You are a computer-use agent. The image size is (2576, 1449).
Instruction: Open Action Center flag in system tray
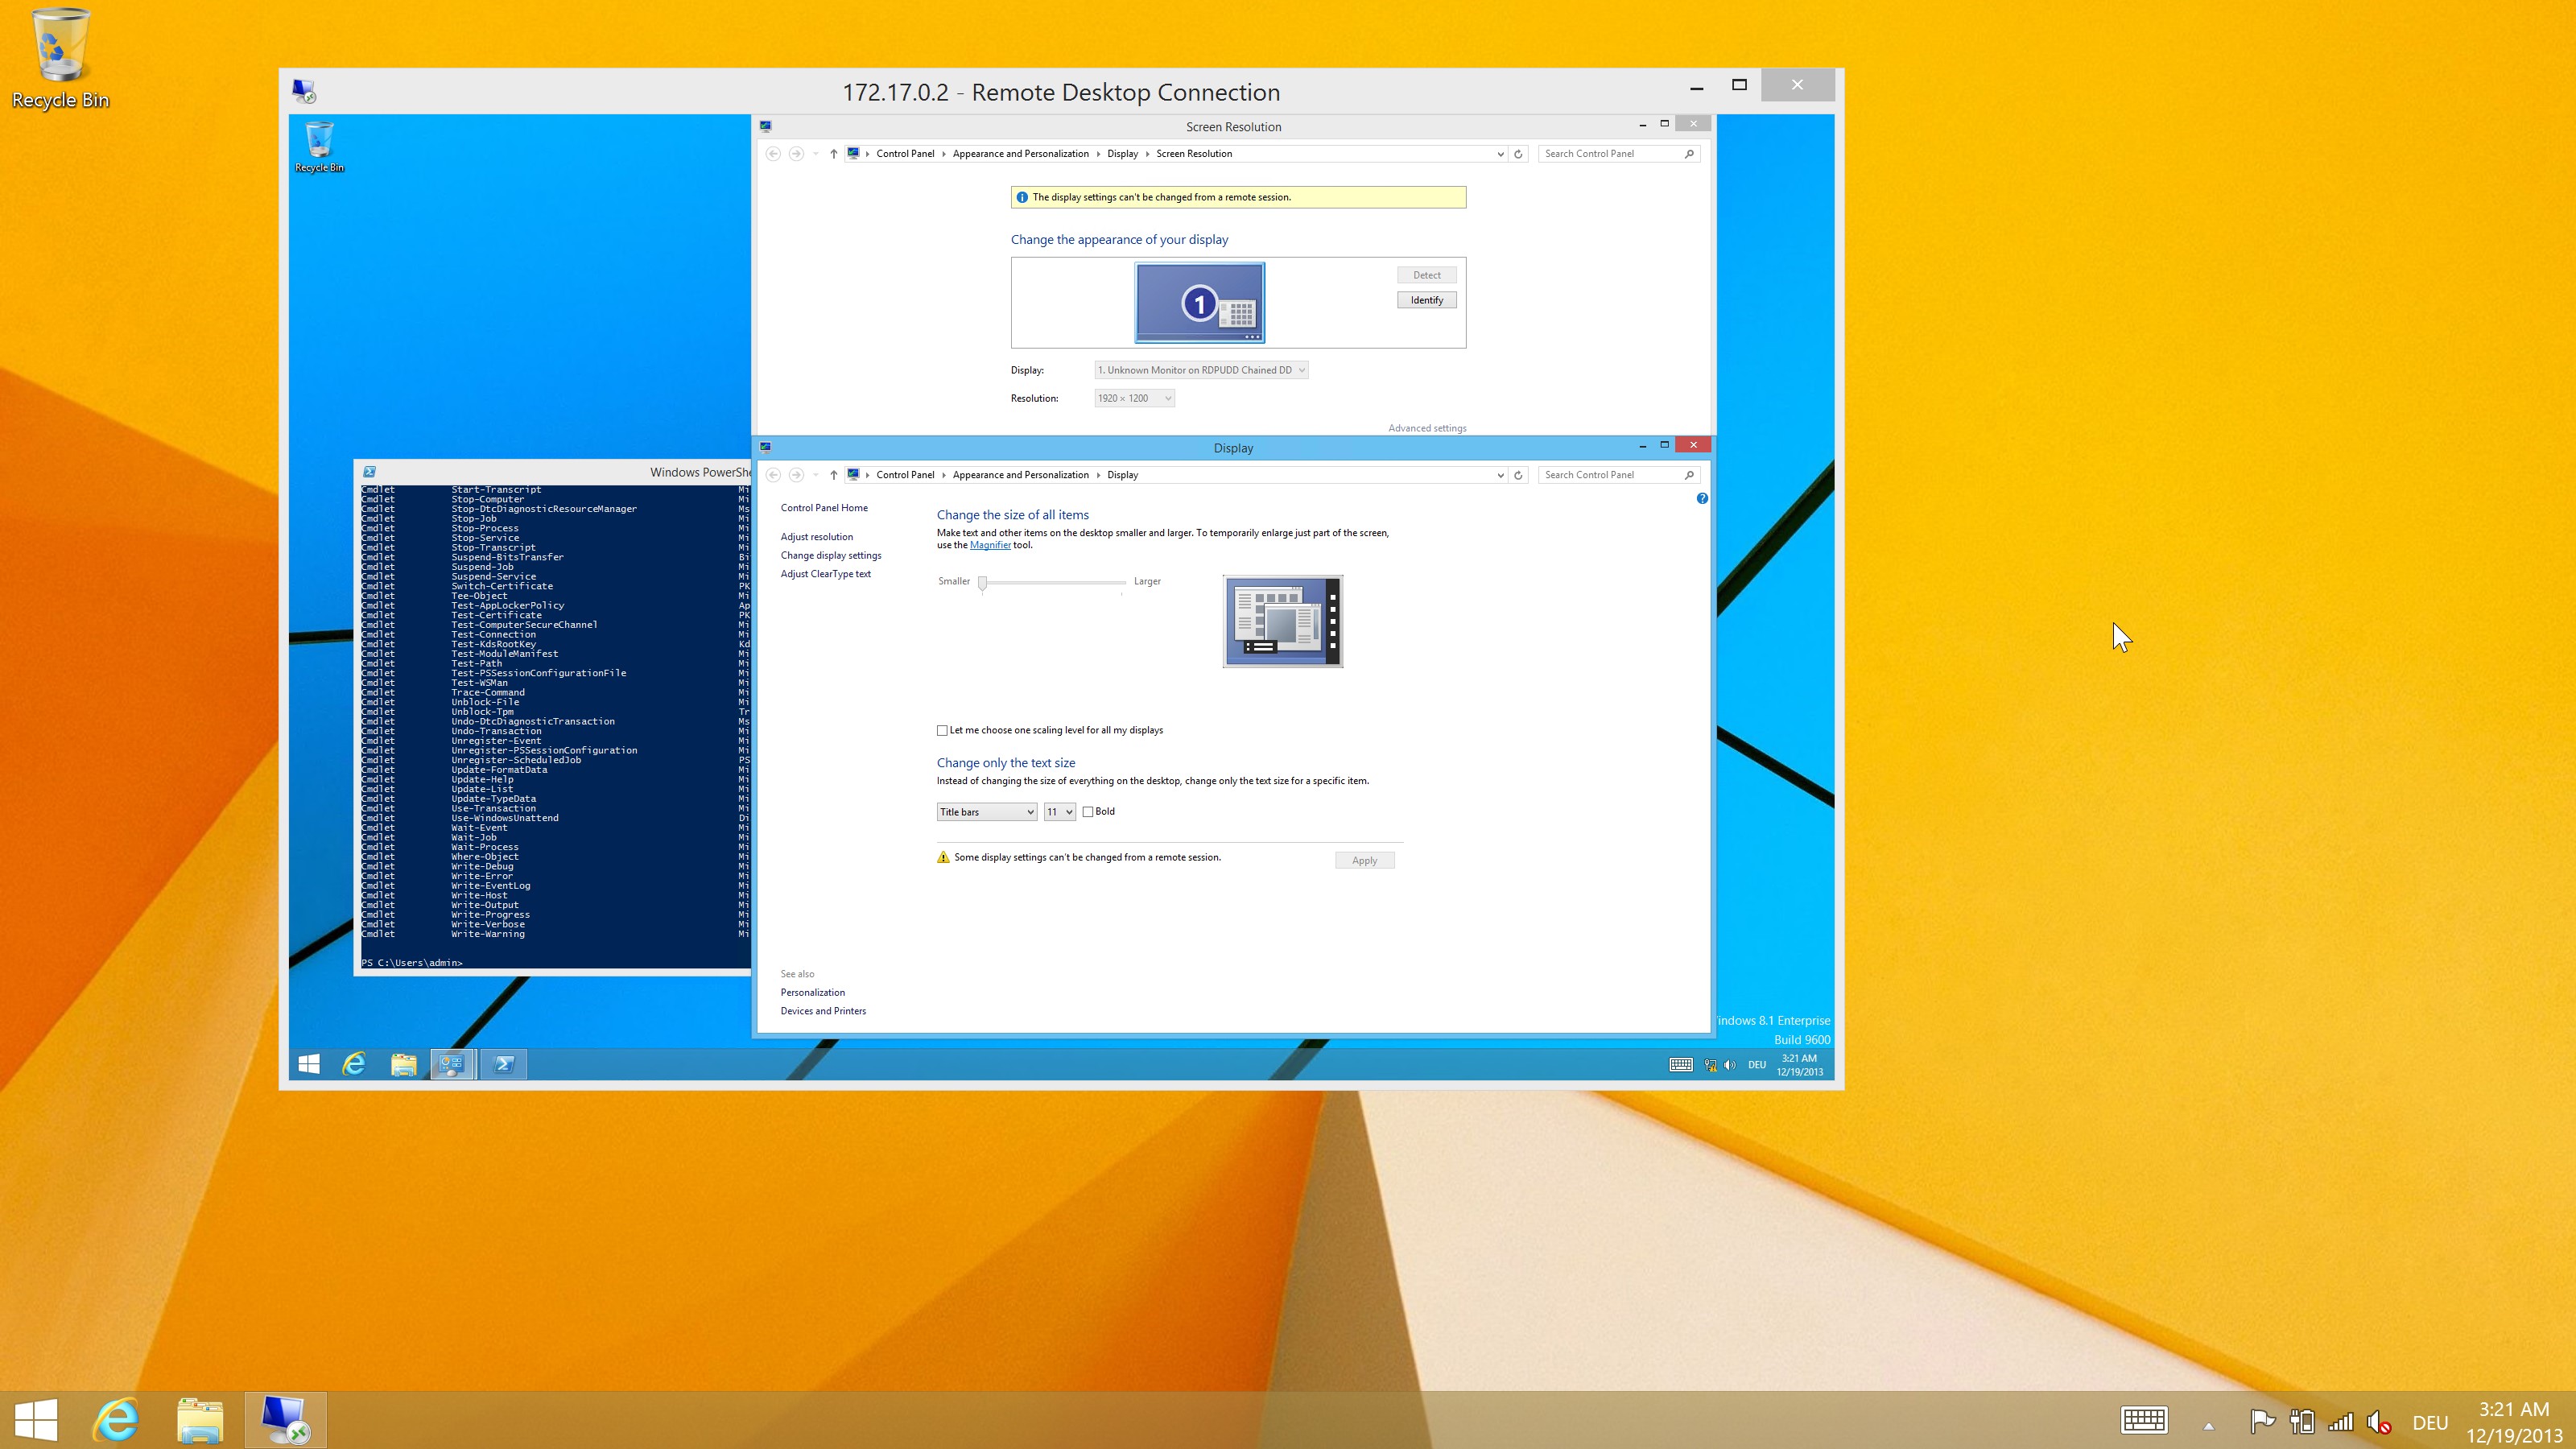coord(2261,1420)
